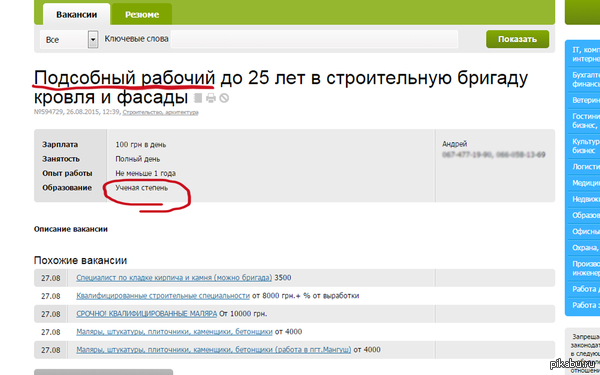Click the 'Описание вакансии' heading
600x375 pixels.
tap(71, 229)
